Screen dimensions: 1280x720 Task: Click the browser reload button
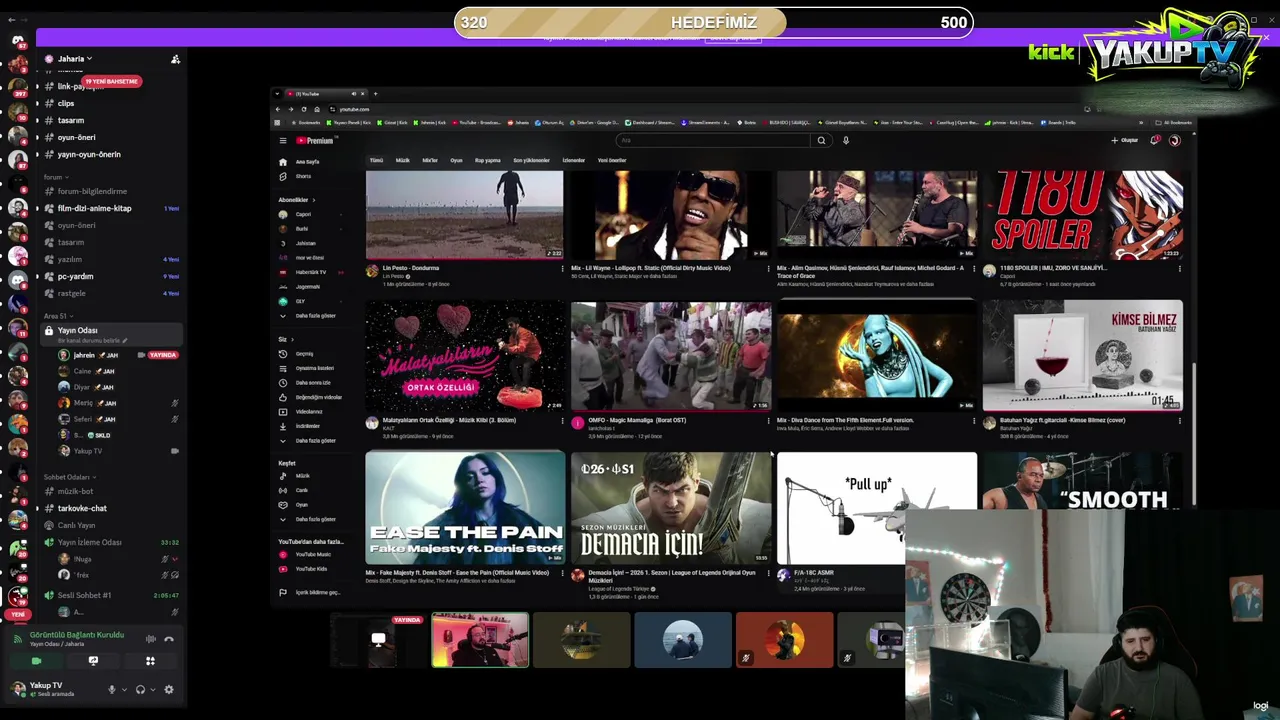coord(304,109)
